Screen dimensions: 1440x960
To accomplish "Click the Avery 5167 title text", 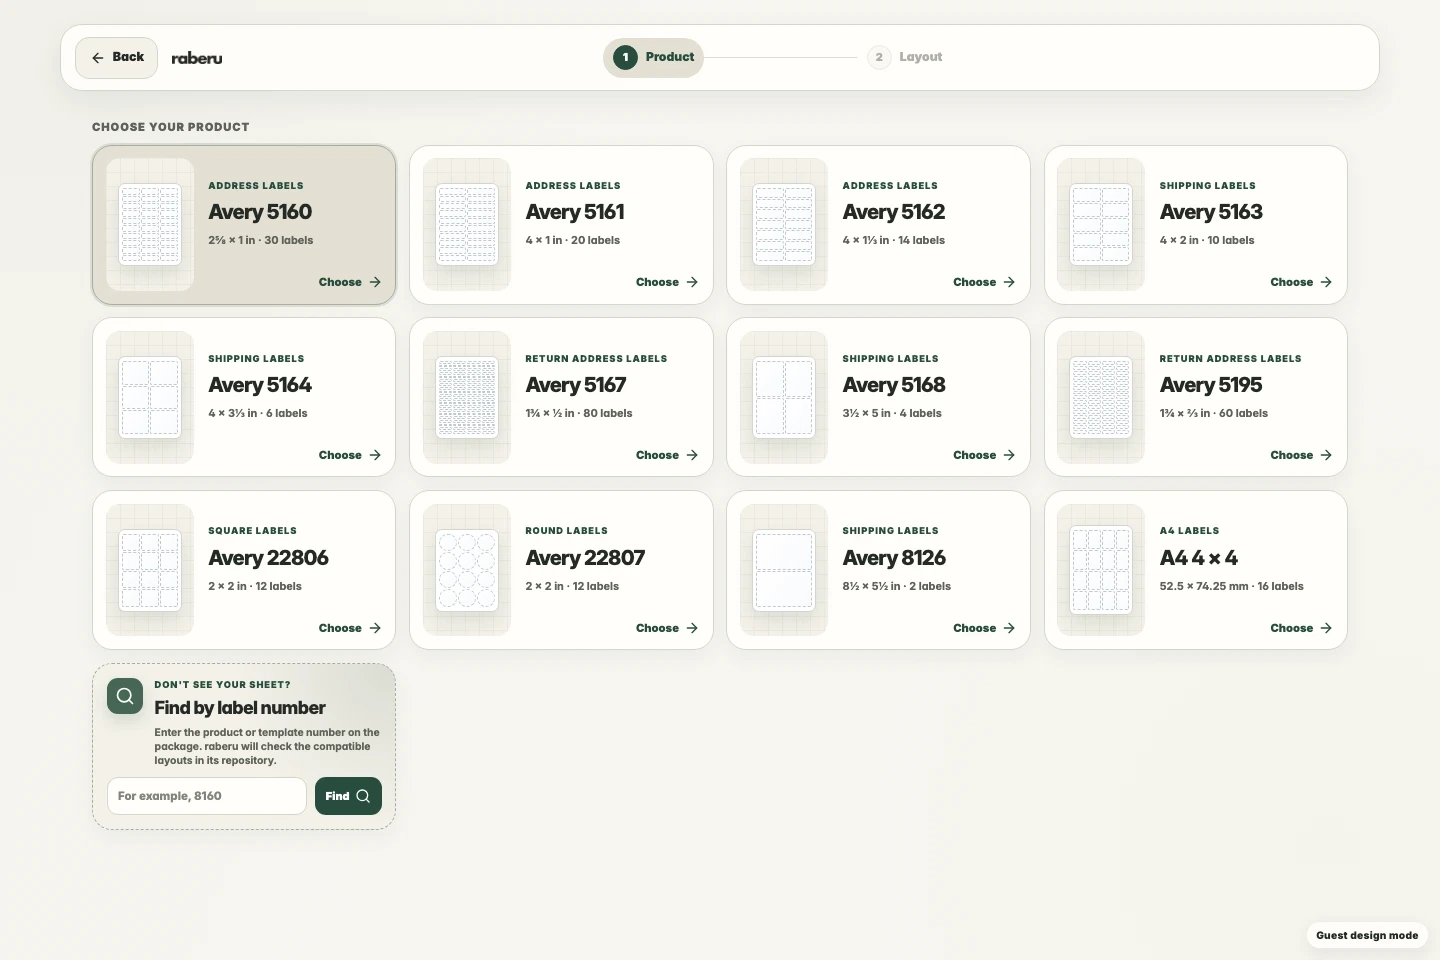I will (x=576, y=385).
